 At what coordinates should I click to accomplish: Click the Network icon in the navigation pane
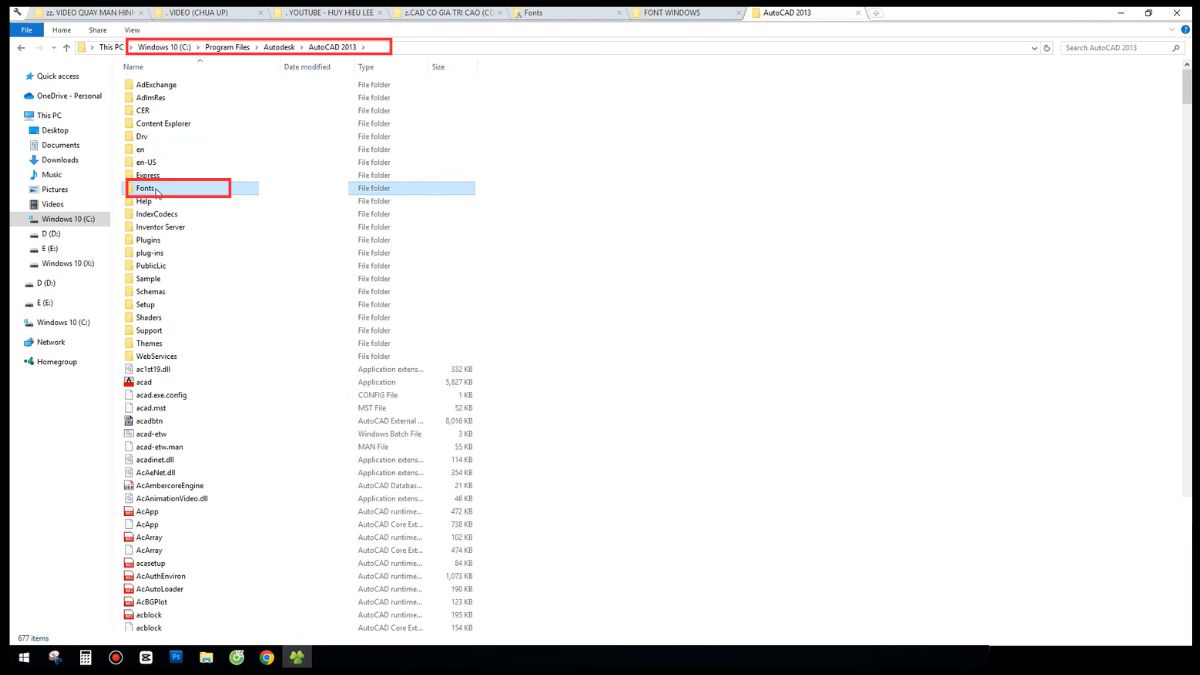pyautogui.click(x=29, y=342)
